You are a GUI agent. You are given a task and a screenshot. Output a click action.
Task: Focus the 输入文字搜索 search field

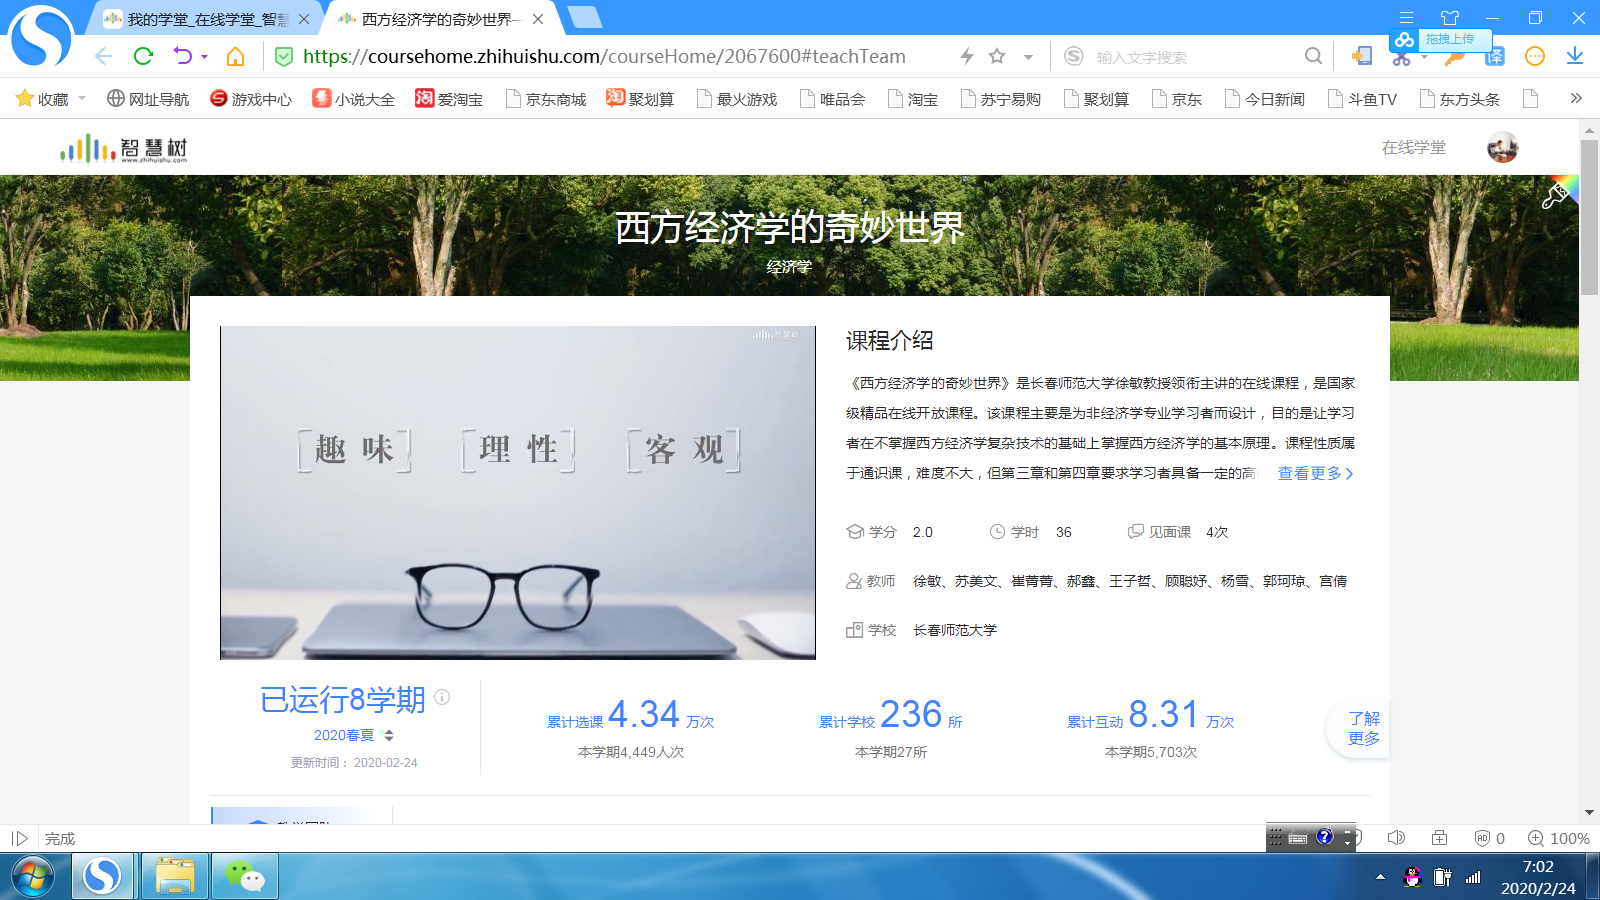[x=1190, y=57]
